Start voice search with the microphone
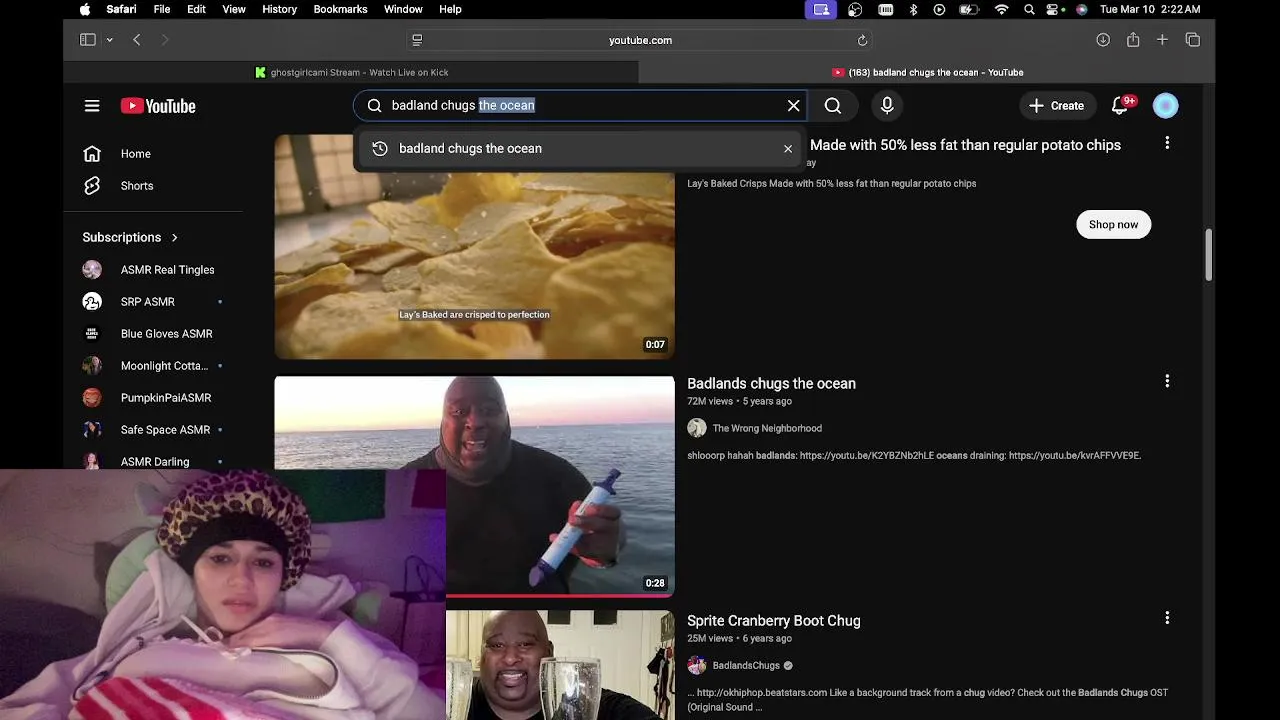This screenshot has height=720, width=1280. point(887,106)
